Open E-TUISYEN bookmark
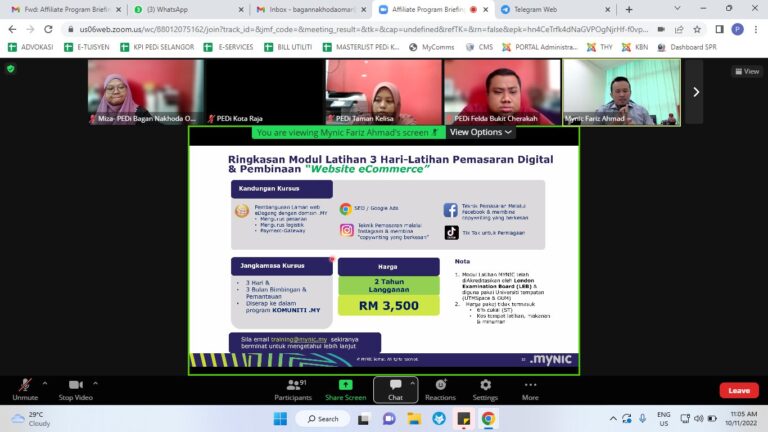The height and width of the screenshot is (432, 768). coord(87,47)
